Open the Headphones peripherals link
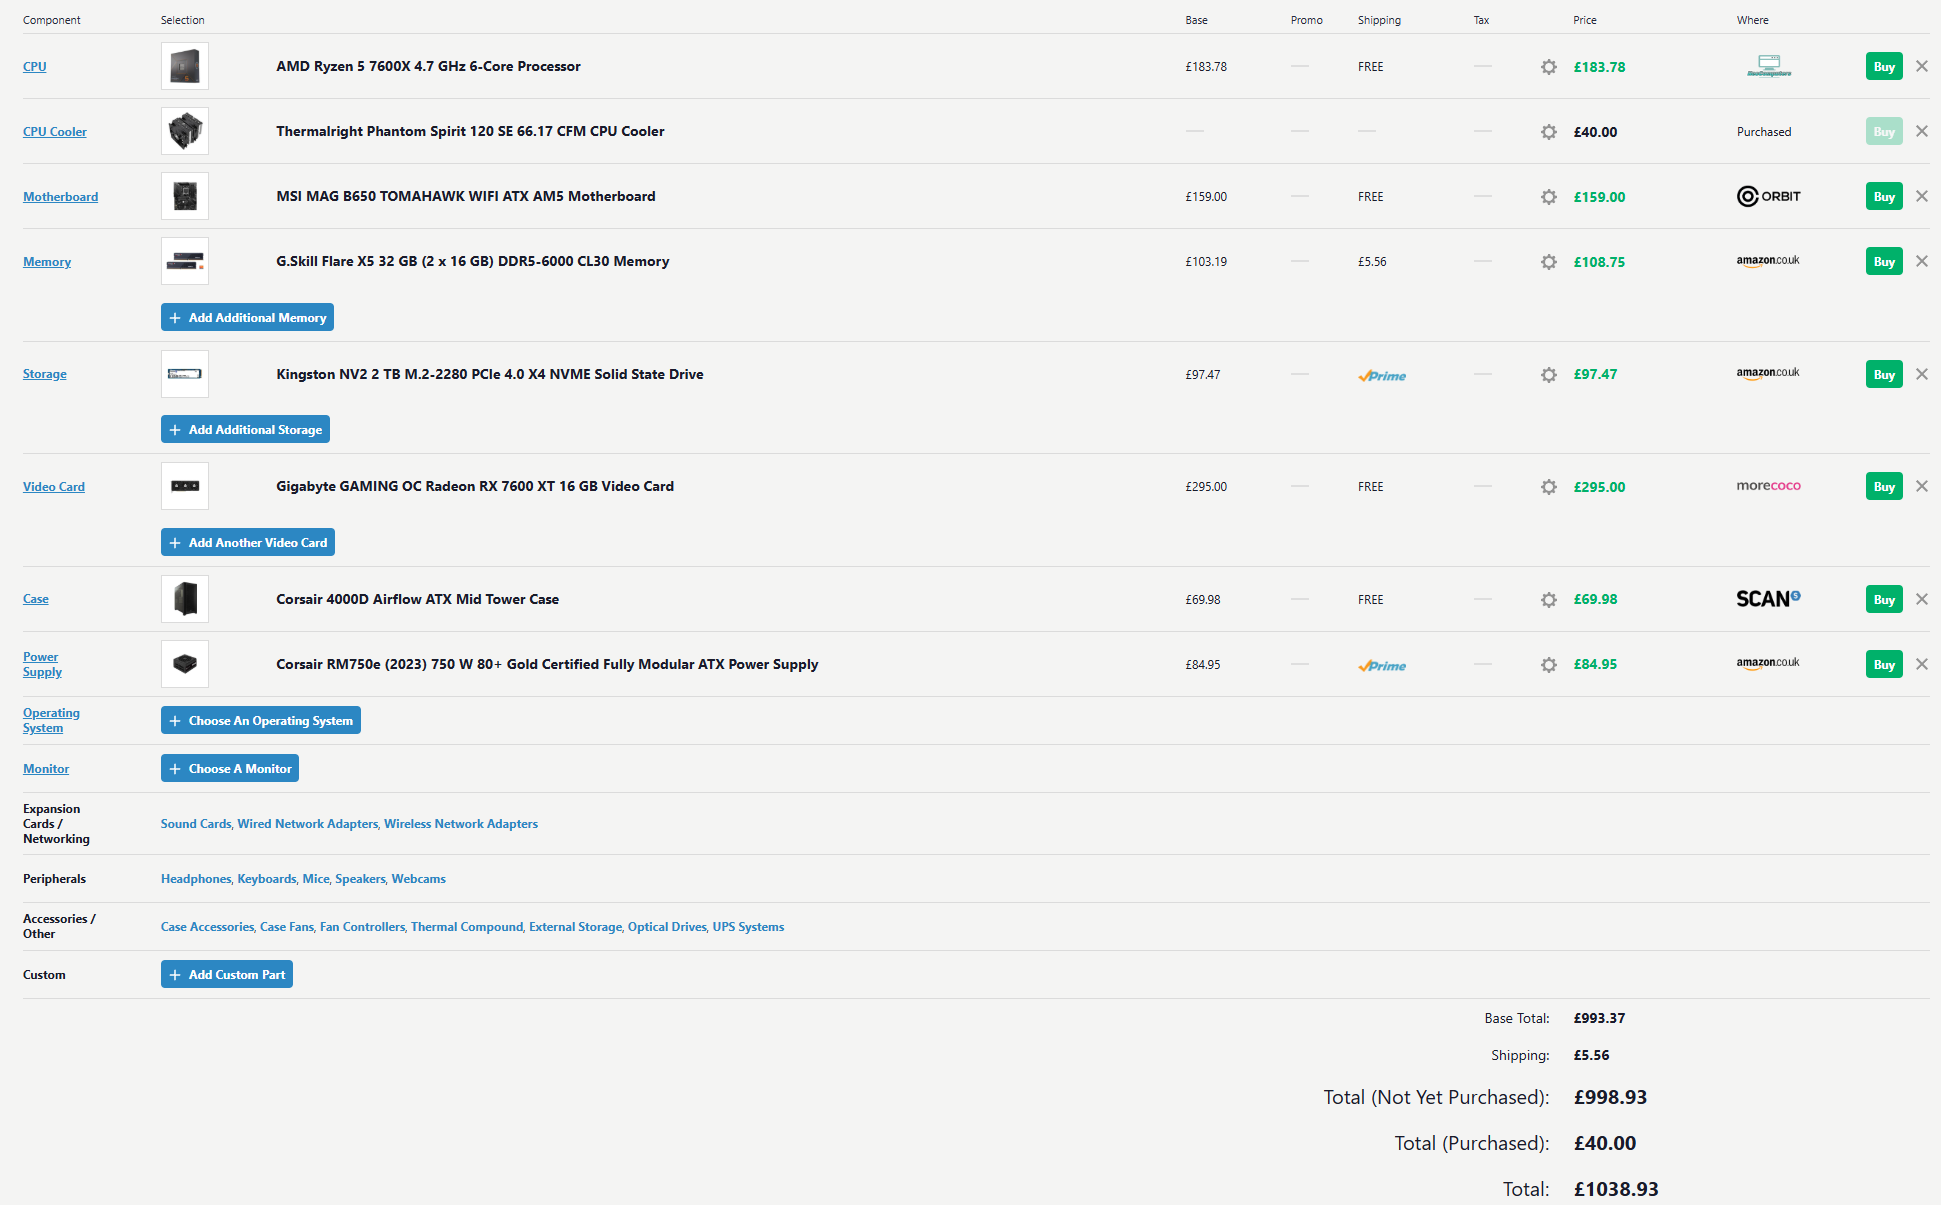This screenshot has height=1205, width=1941. click(196, 879)
